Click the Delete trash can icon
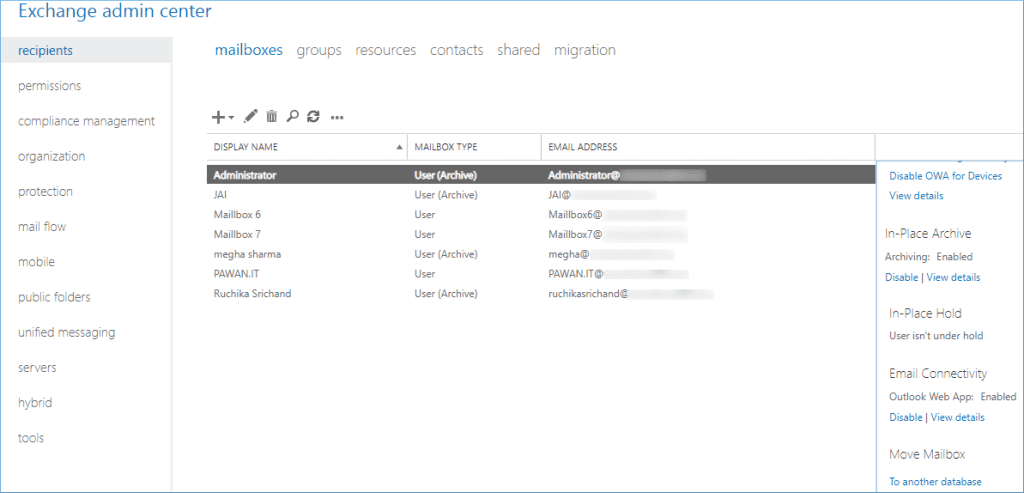 tap(271, 117)
